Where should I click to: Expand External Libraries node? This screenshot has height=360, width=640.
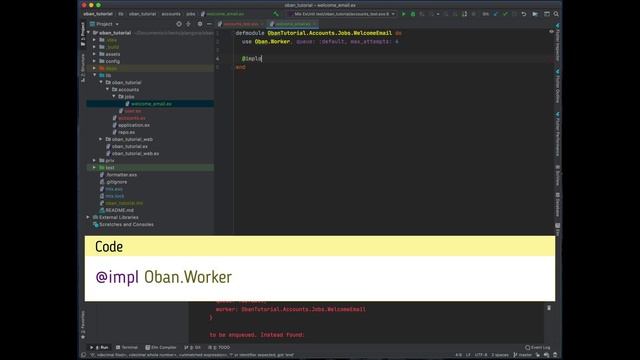point(88,217)
